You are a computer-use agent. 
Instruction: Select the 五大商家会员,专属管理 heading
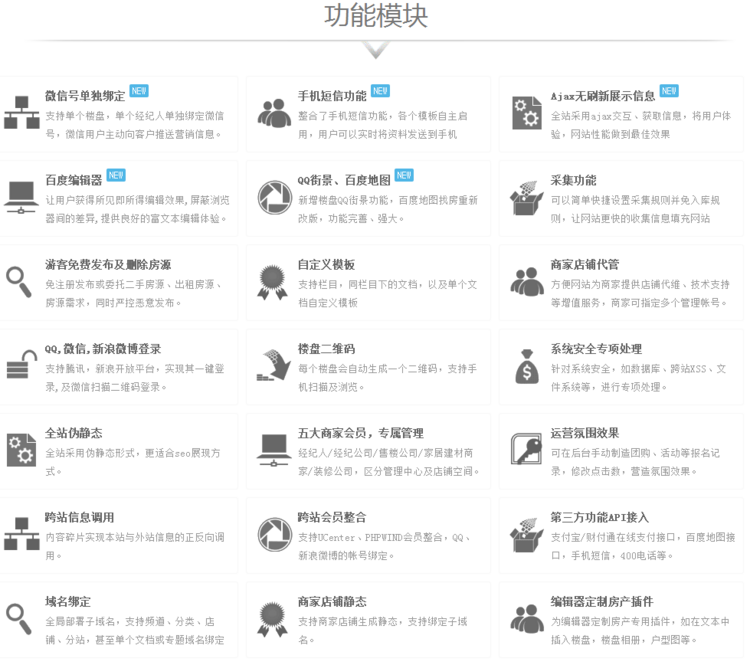(361, 433)
